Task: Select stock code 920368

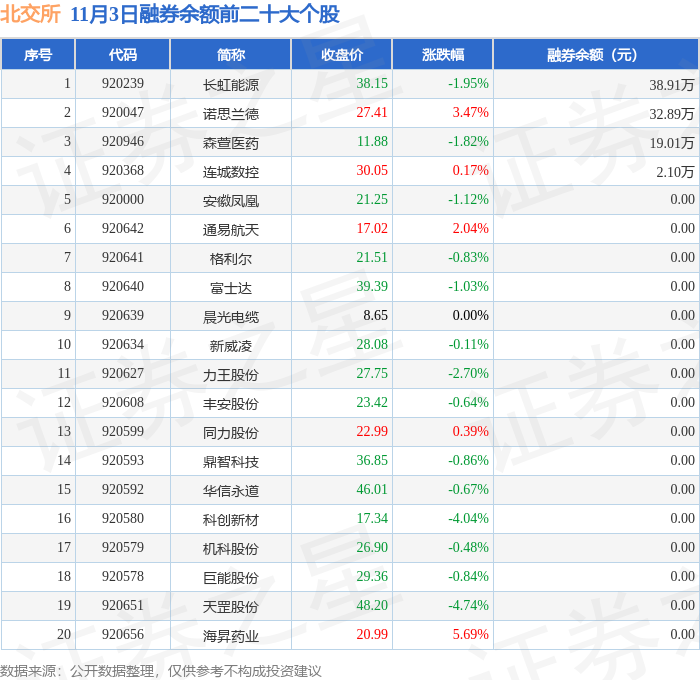Action: point(123,171)
